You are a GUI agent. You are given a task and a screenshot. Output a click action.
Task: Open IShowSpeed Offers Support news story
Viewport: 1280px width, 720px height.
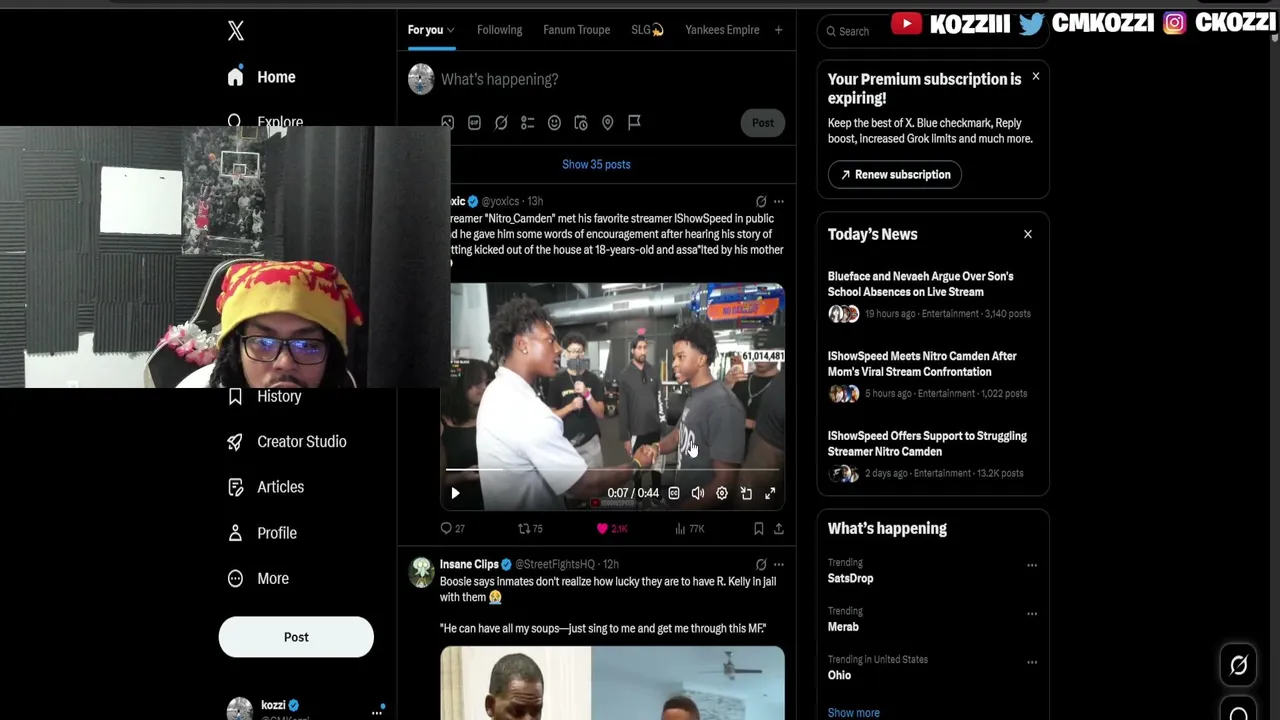(933, 455)
